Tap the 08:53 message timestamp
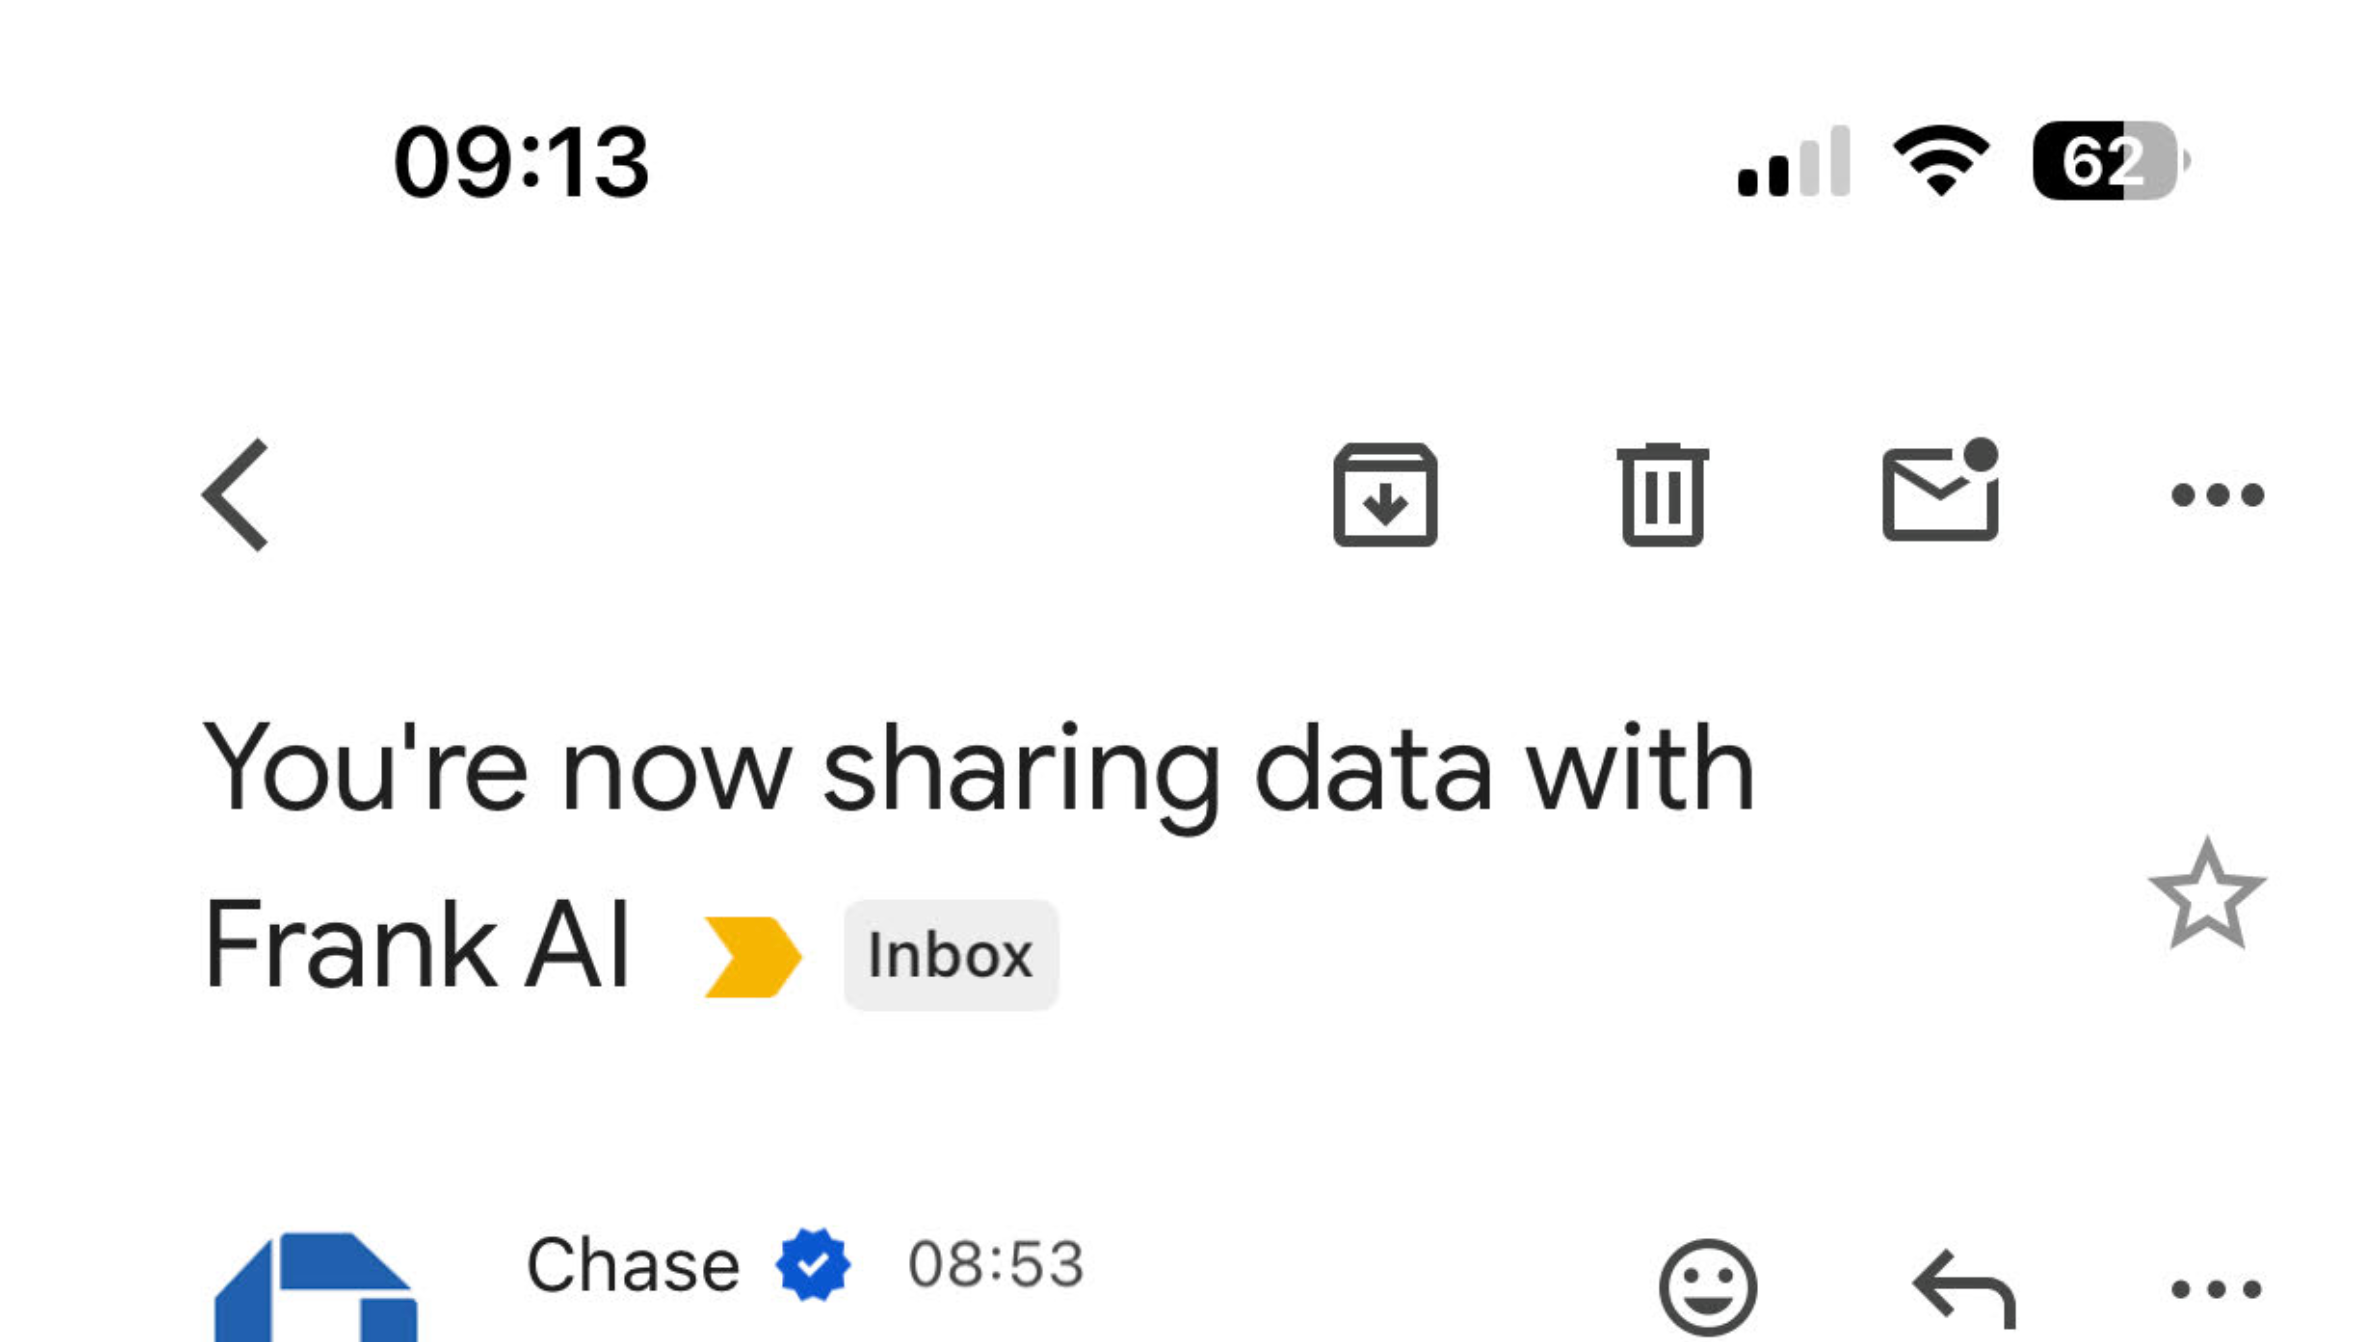Viewport: 2378px width, 1342px height. [995, 1264]
